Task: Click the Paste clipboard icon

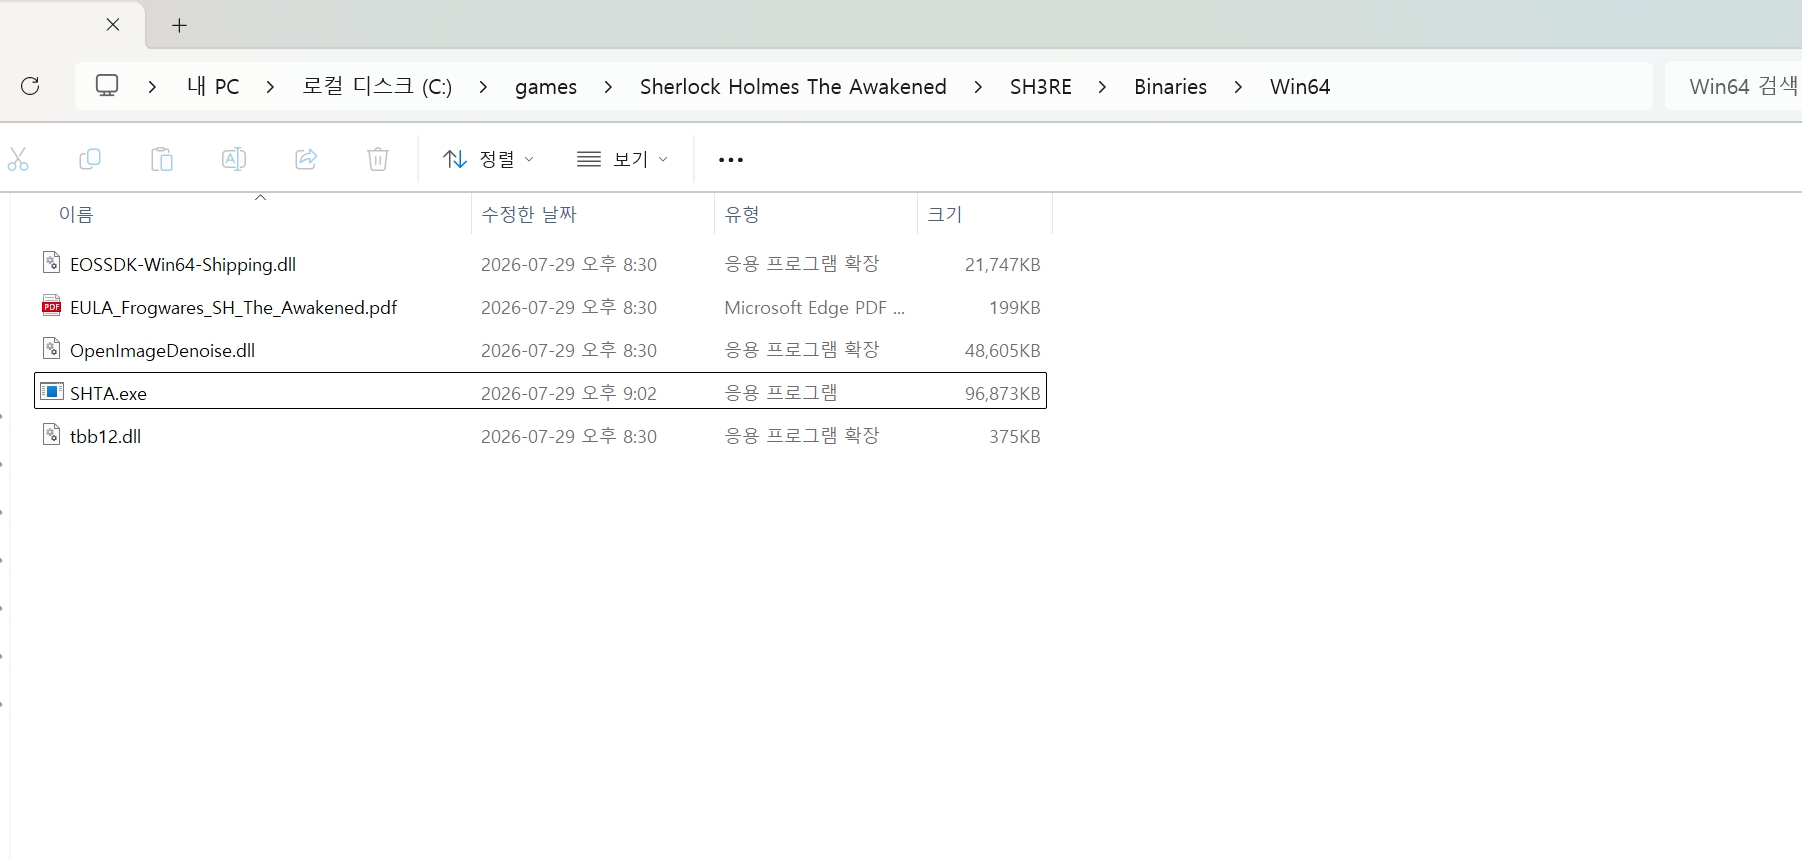Action: click(x=162, y=159)
